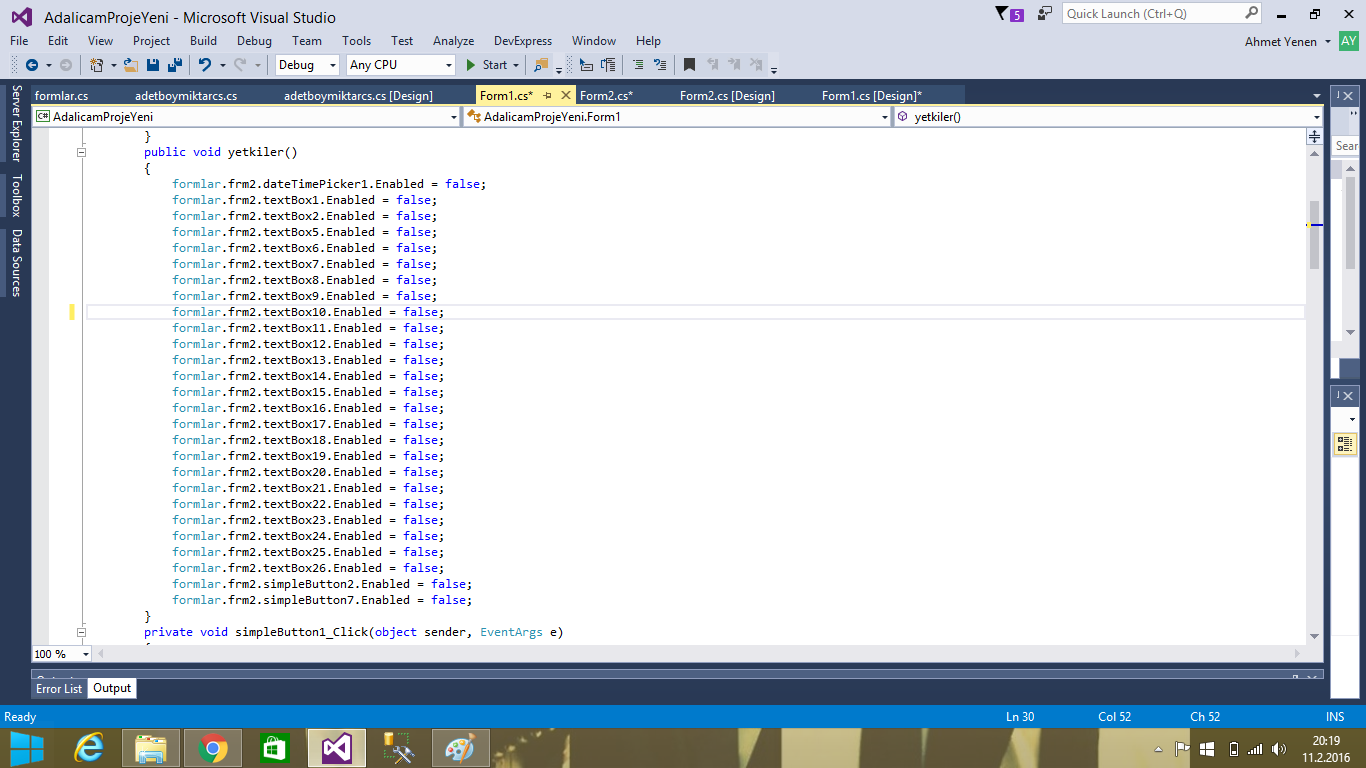Show the Error List panel
Image resolution: width=1366 pixels, height=768 pixels.
click(x=58, y=688)
